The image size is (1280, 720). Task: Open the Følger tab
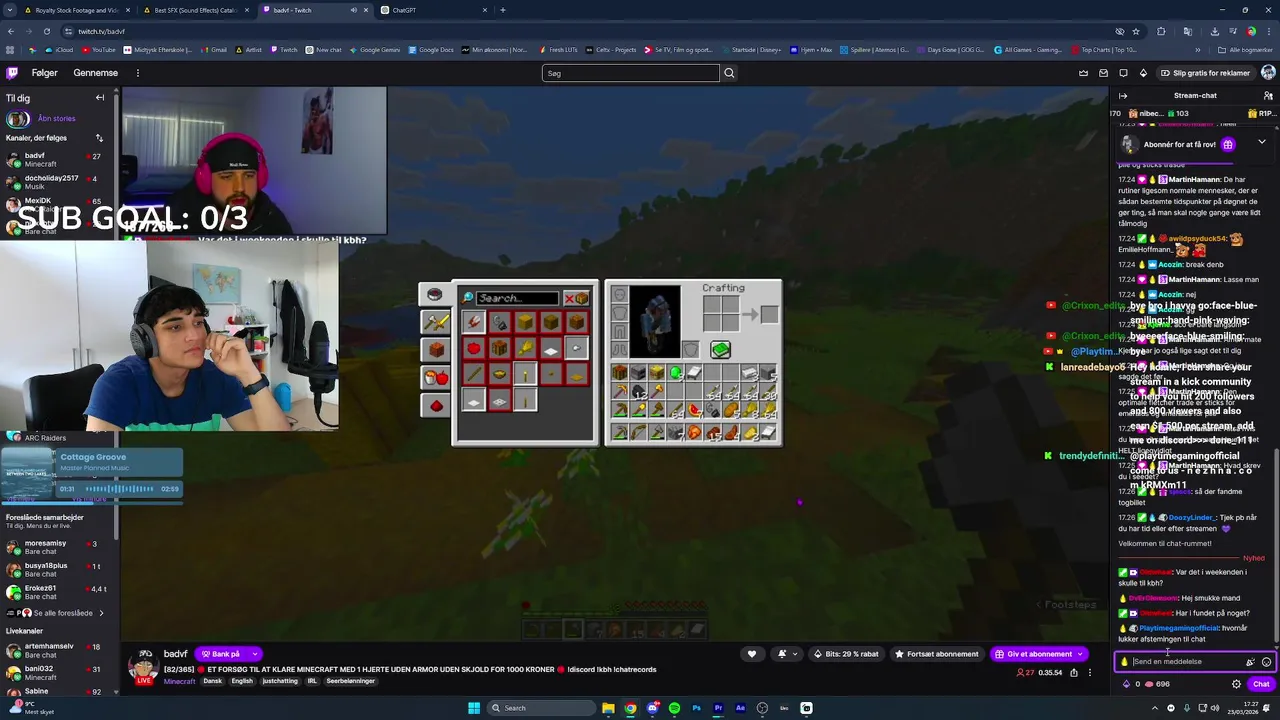coord(44,73)
